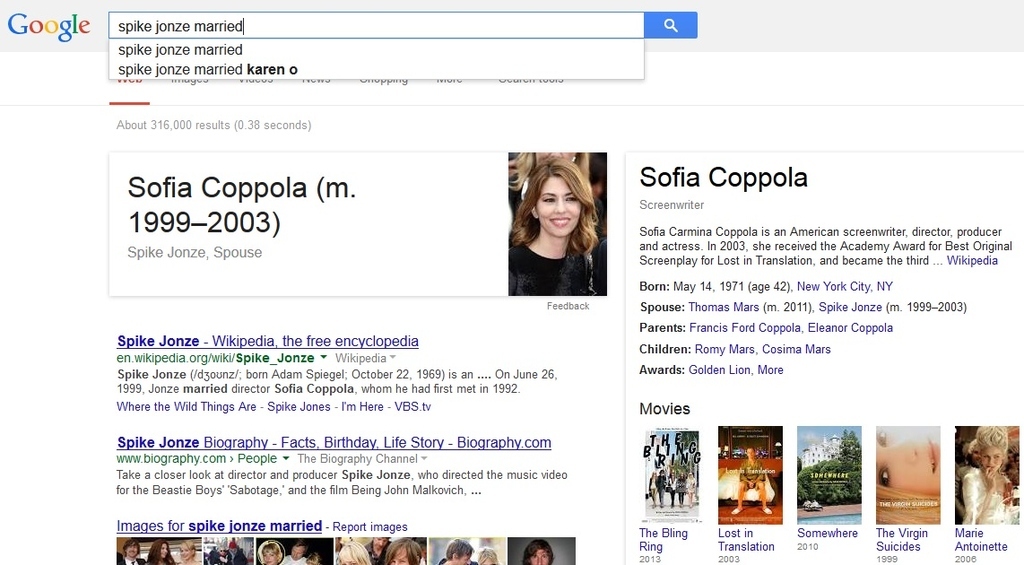Open Thomas Mars spouse link
The width and height of the screenshot is (1024, 565).
(724, 307)
